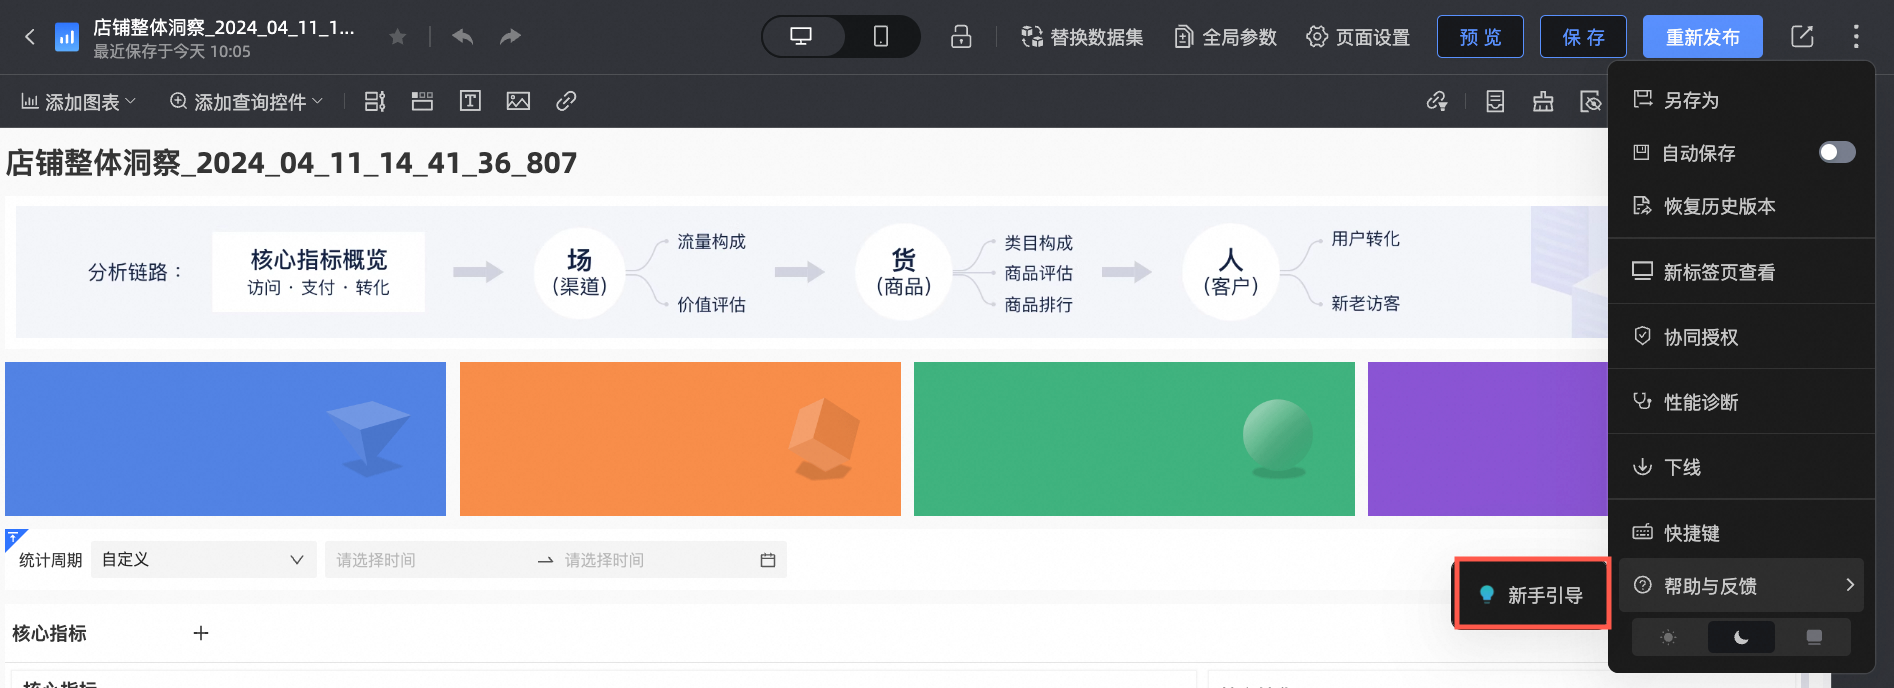Click the plus next to 核心指标
This screenshot has height=688, width=1894.
[x=201, y=633]
